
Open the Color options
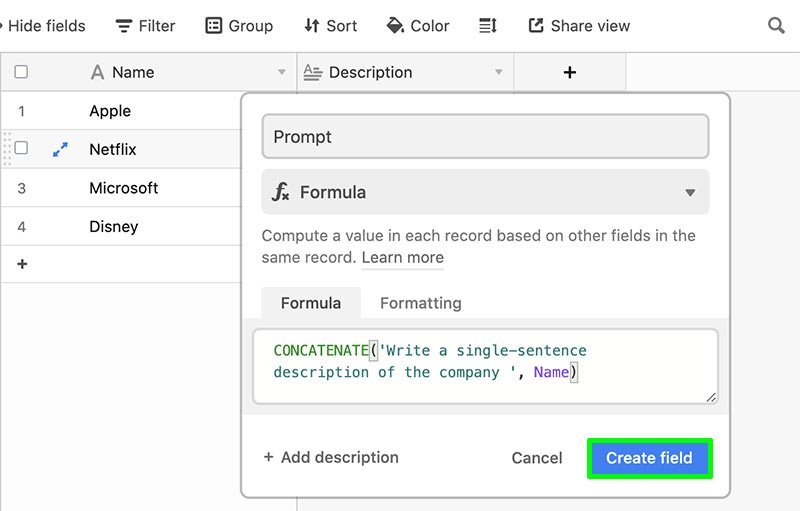pos(418,25)
